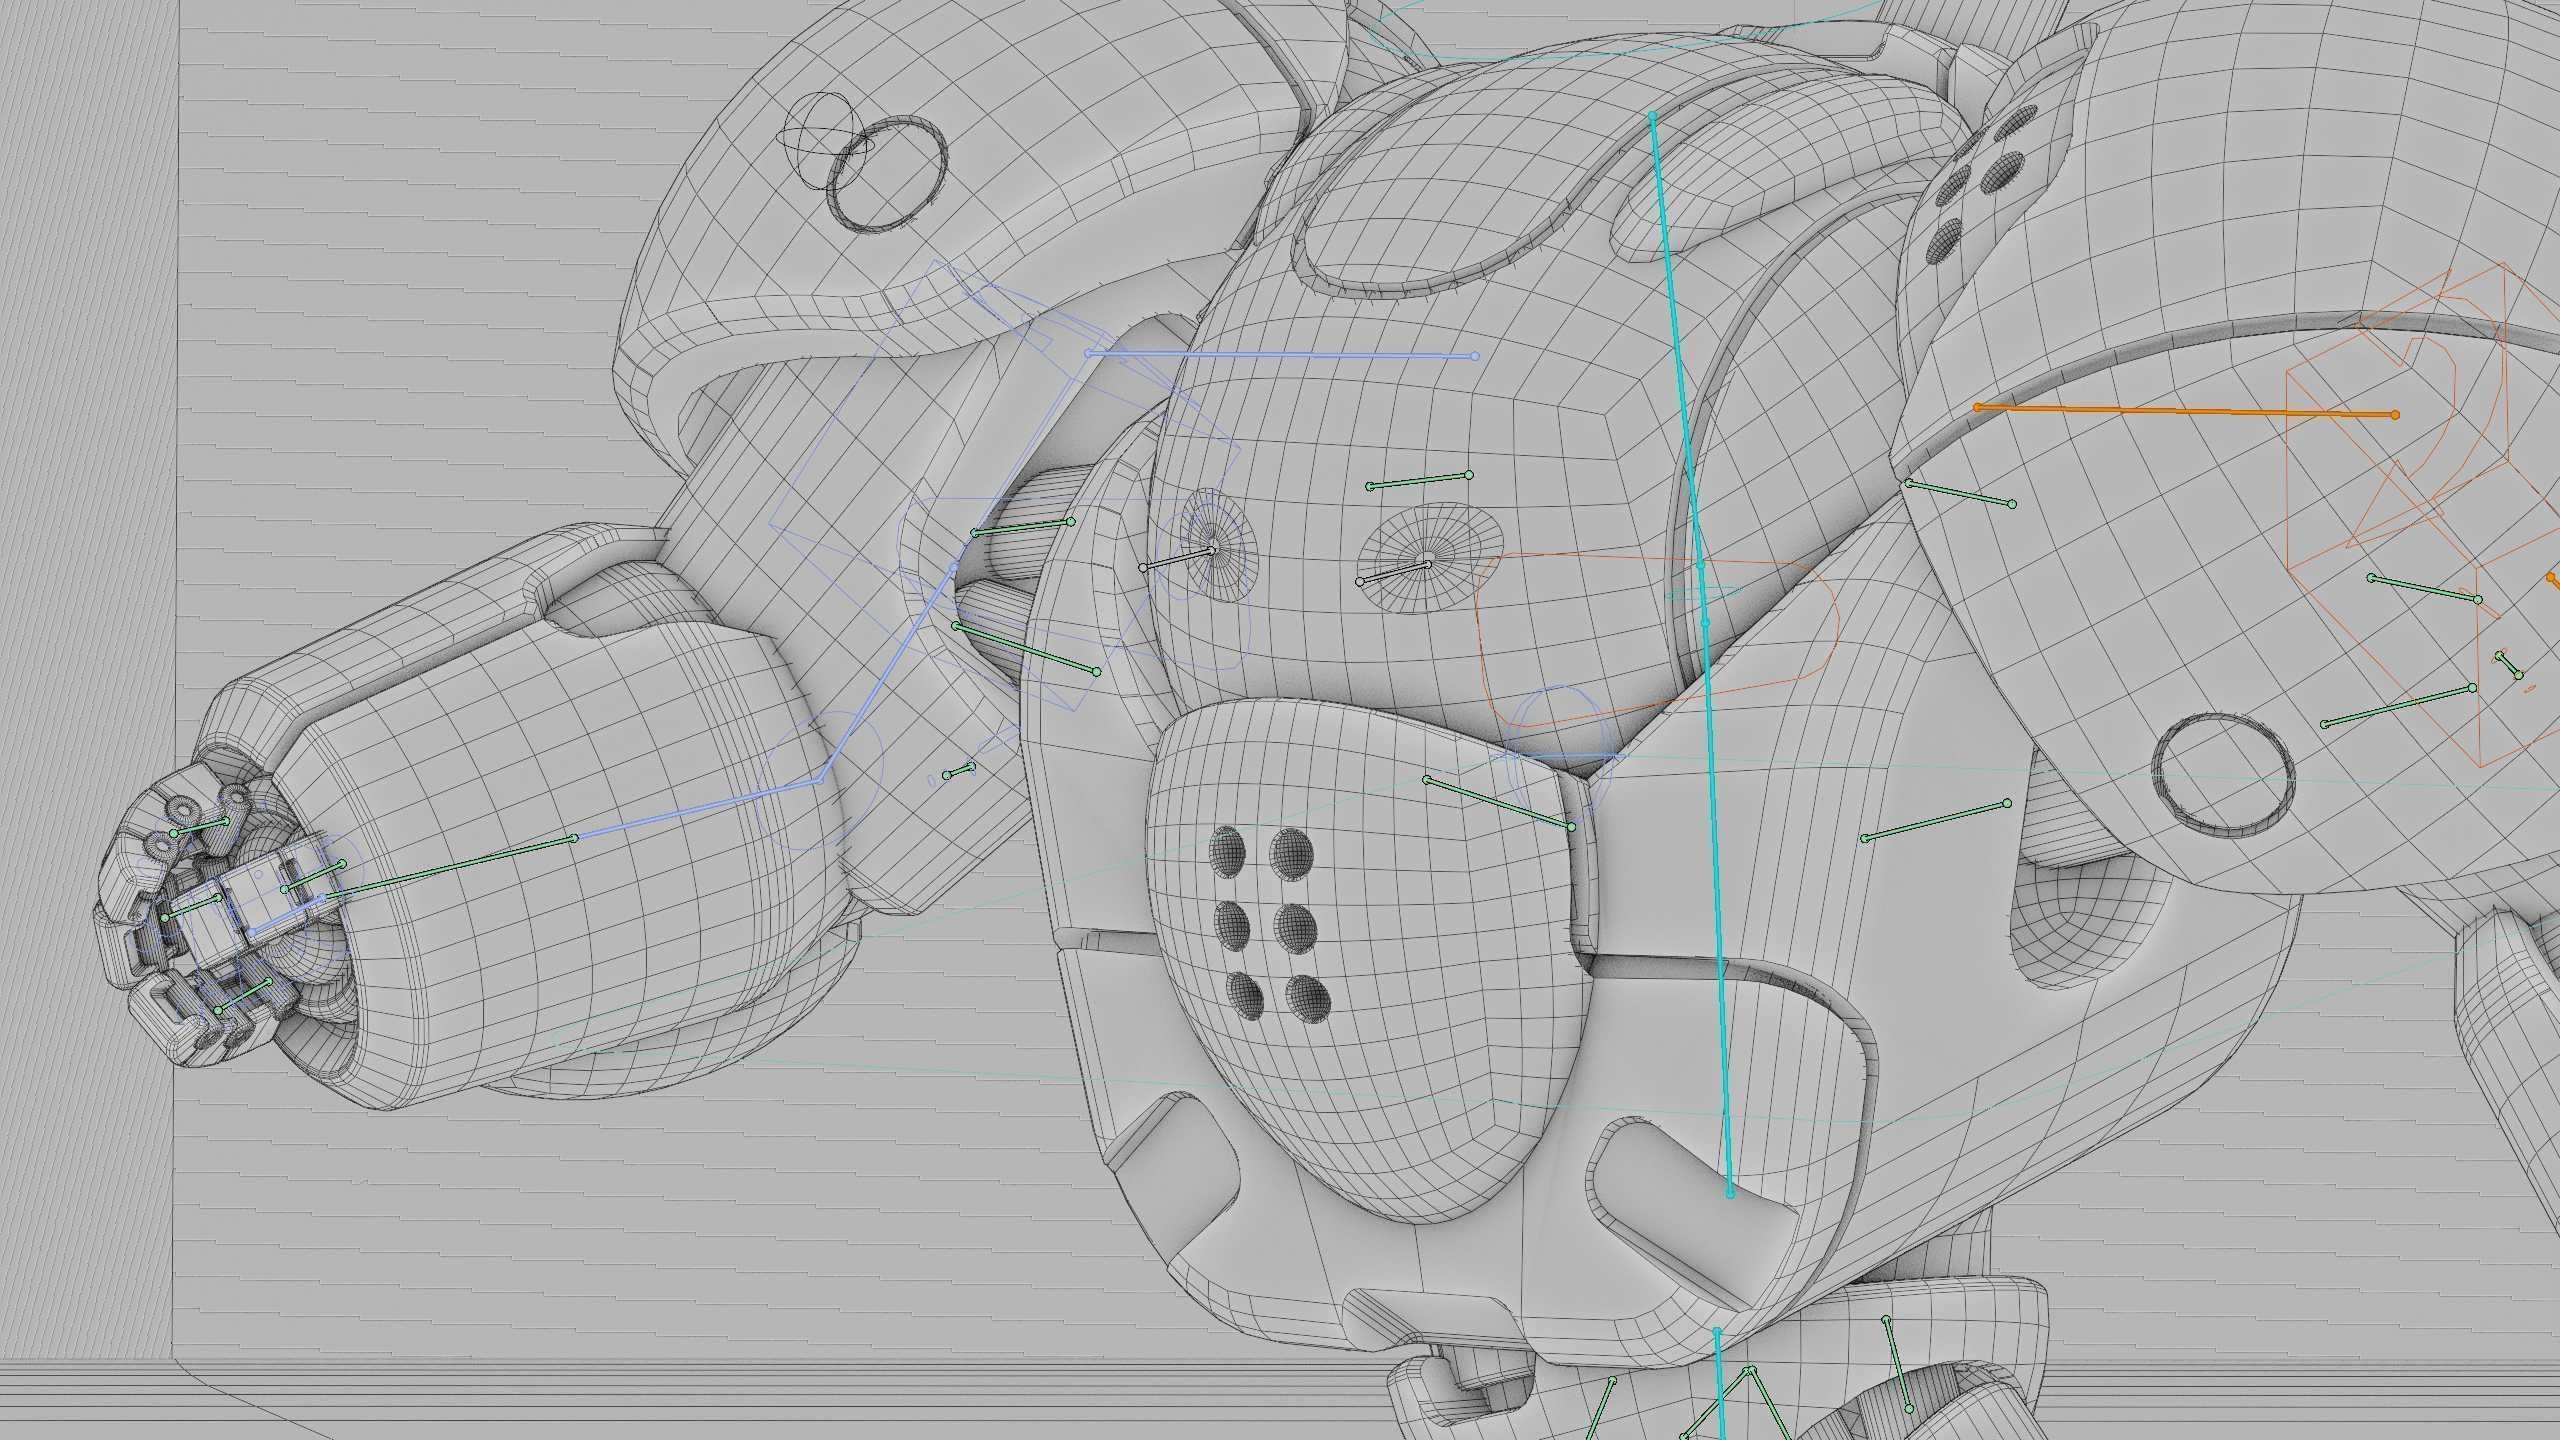Select the green bone on the torso right of the cyan spine
Image resolution: width=2560 pixels, height=1440 pixels.
click(x=1936, y=821)
